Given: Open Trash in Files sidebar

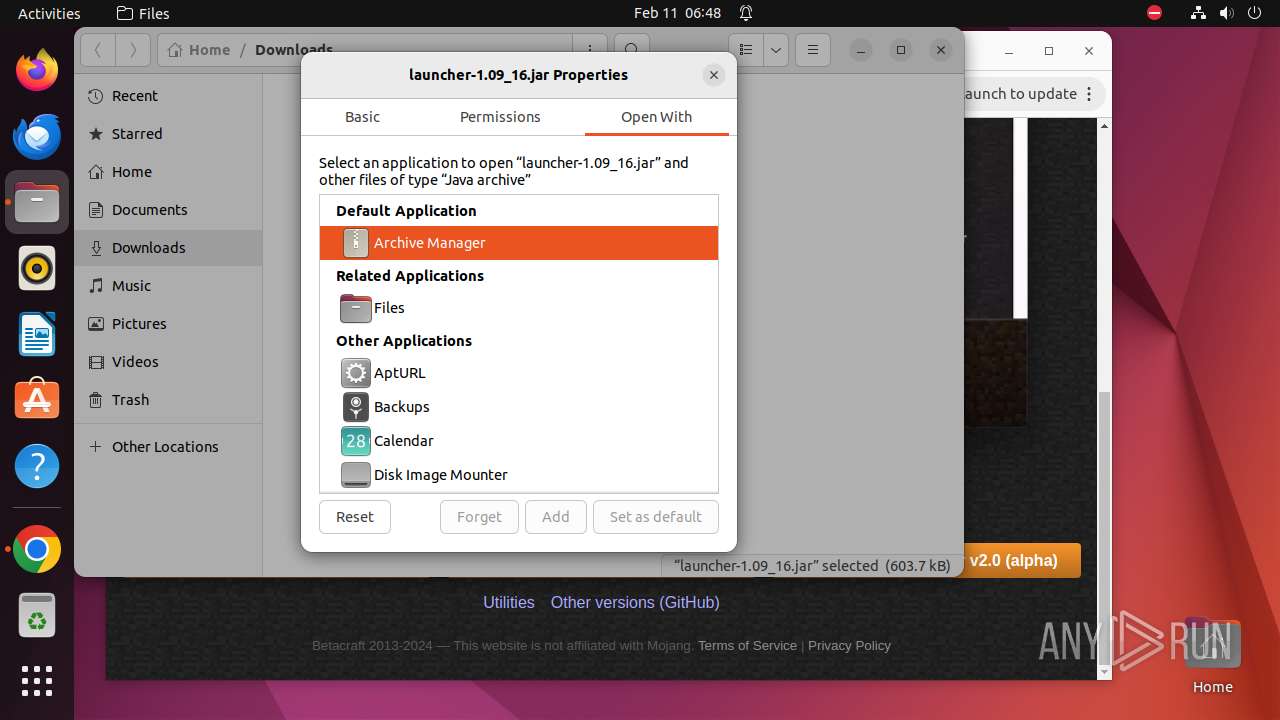Looking at the screenshot, I should coord(168,400).
